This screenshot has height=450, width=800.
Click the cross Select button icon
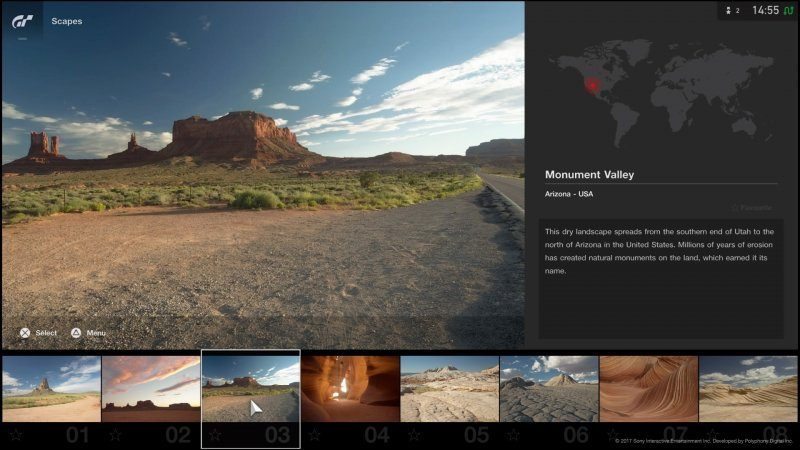pyautogui.click(x=25, y=333)
